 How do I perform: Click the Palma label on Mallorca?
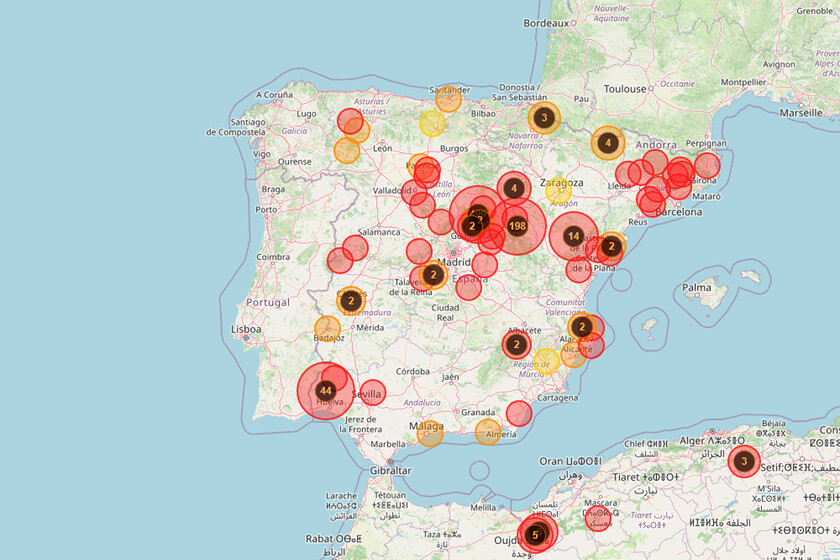[696, 287]
